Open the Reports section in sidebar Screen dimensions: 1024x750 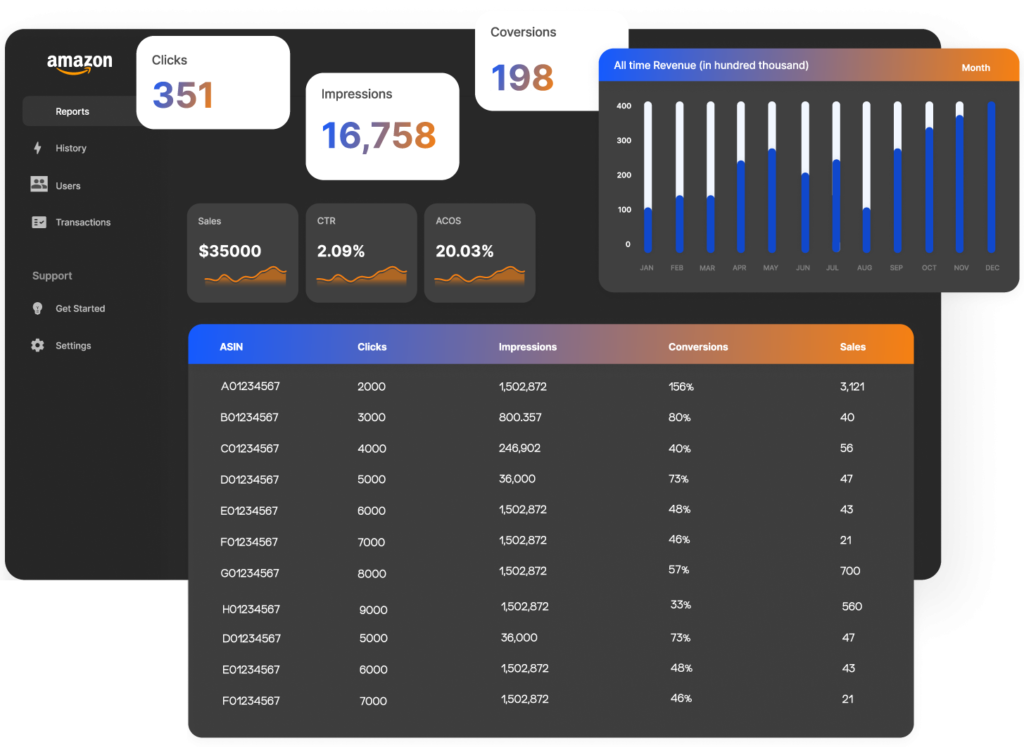(72, 112)
